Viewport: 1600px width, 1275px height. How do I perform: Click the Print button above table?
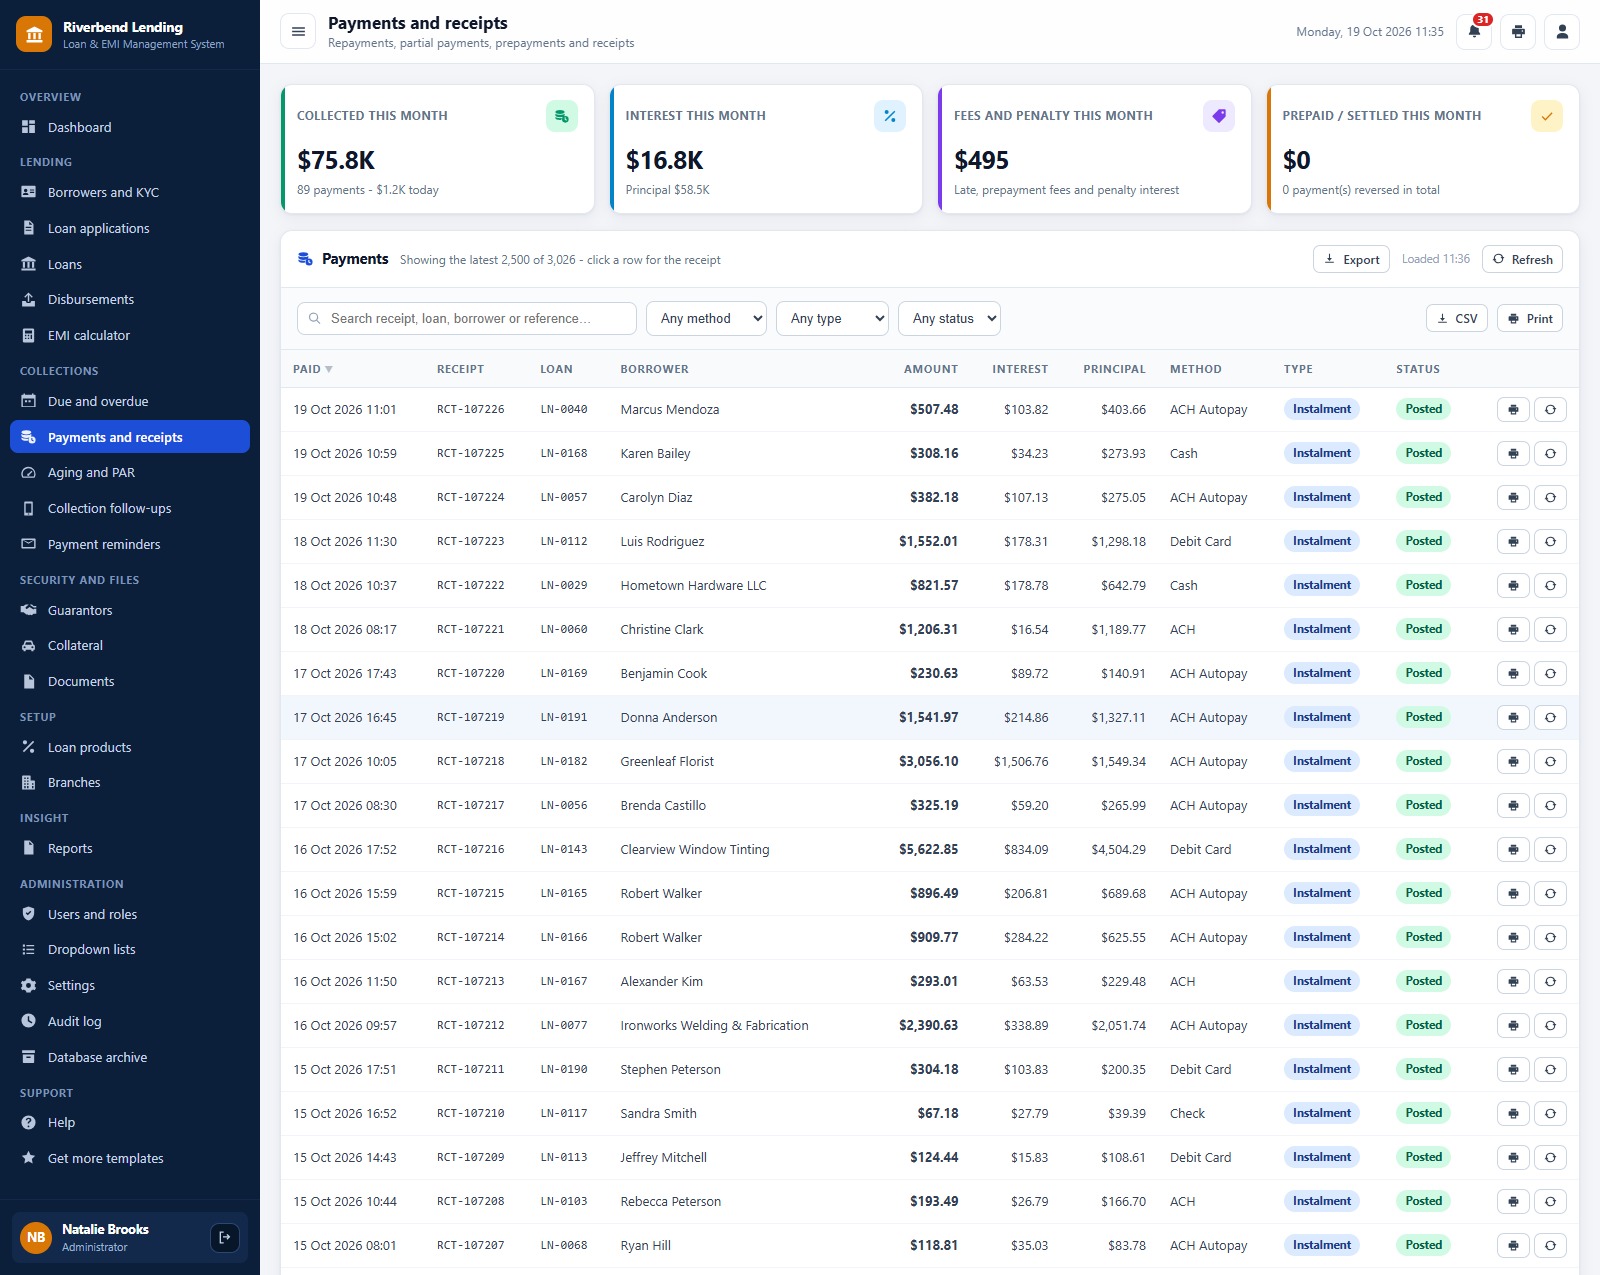(1529, 319)
